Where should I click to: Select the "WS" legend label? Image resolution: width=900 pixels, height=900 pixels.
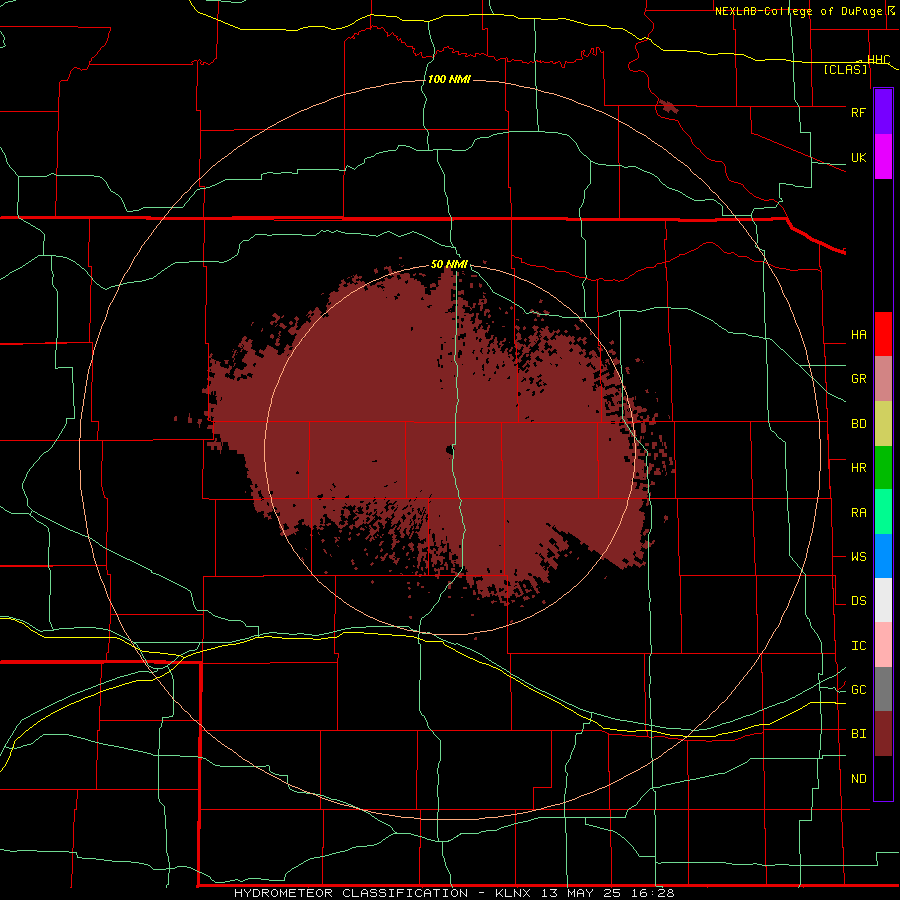click(x=858, y=556)
